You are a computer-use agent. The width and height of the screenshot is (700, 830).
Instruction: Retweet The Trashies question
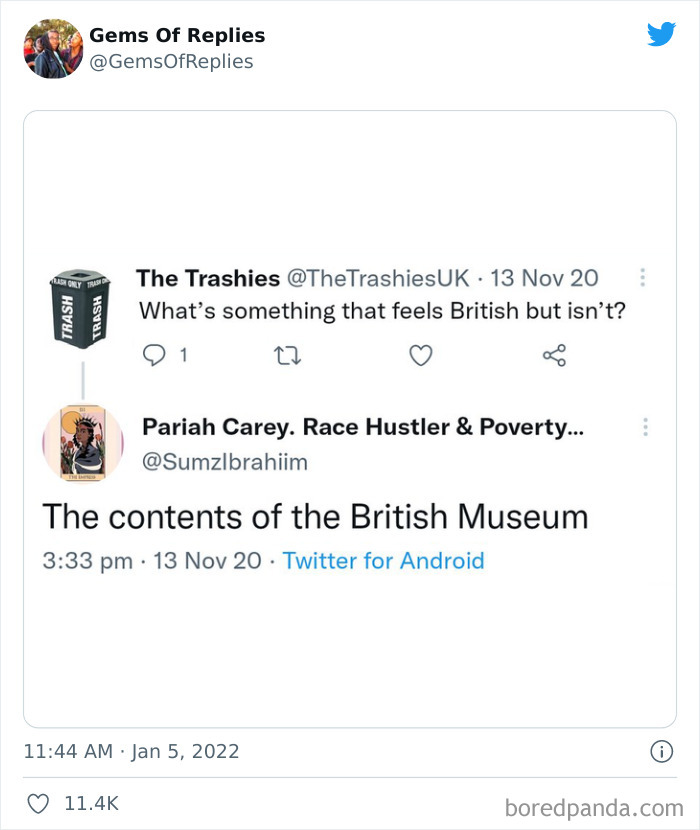coord(288,355)
